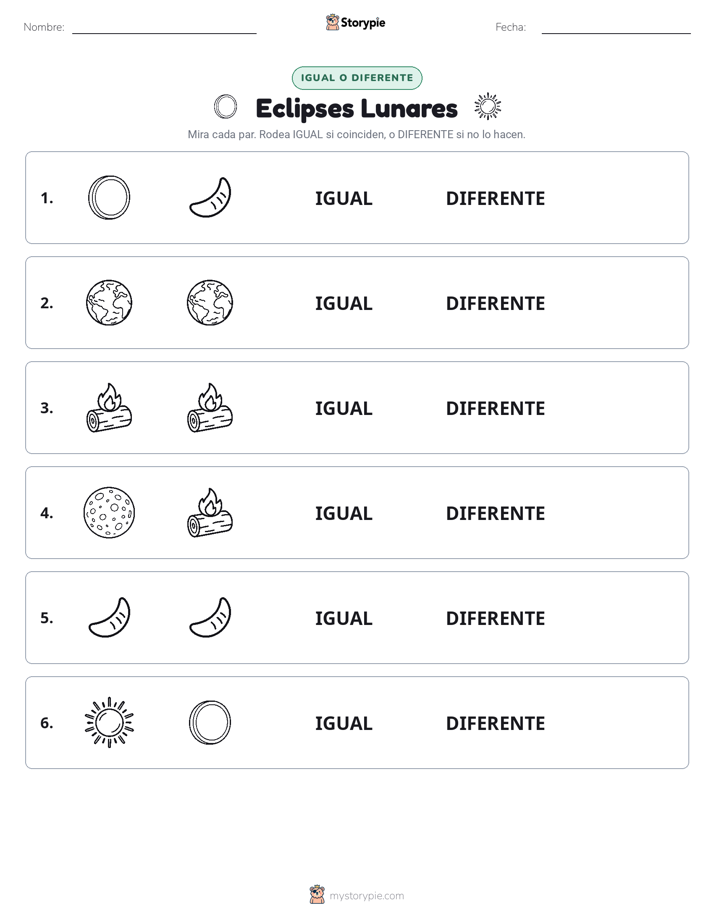Choose DIFERENTE for question 6
This screenshot has height=924, width=714.
click(495, 722)
